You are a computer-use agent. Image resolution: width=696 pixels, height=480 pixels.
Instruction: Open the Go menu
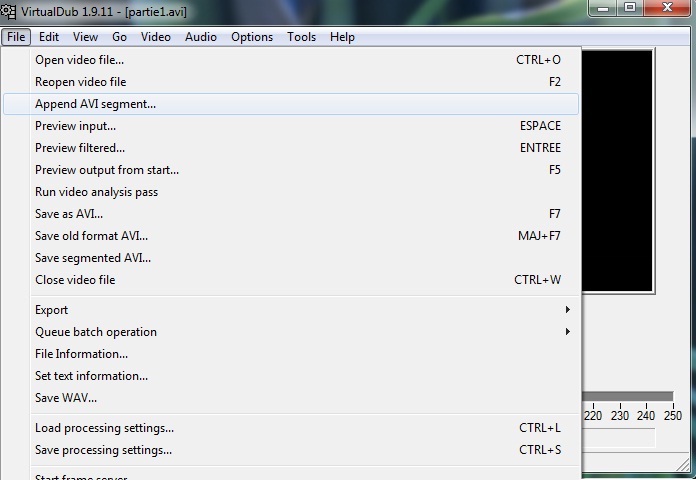coord(119,37)
